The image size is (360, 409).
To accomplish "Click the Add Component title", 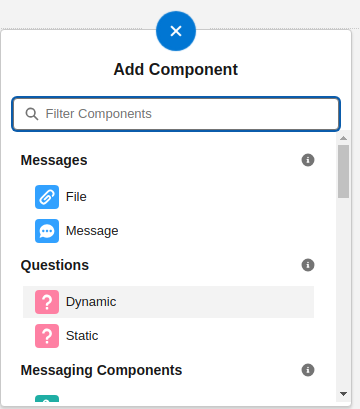I will click(x=176, y=70).
